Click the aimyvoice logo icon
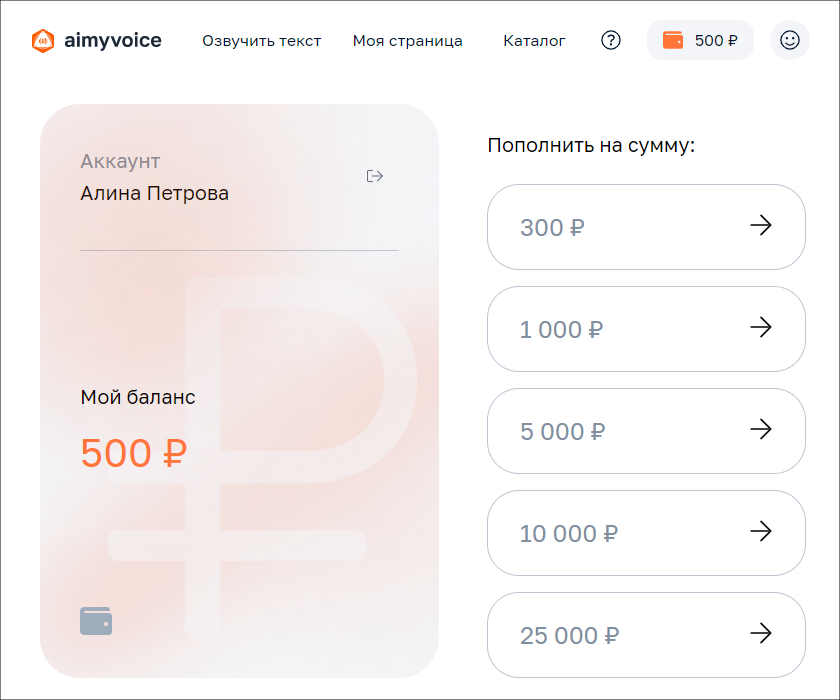The height and width of the screenshot is (700, 840). click(42, 40)
